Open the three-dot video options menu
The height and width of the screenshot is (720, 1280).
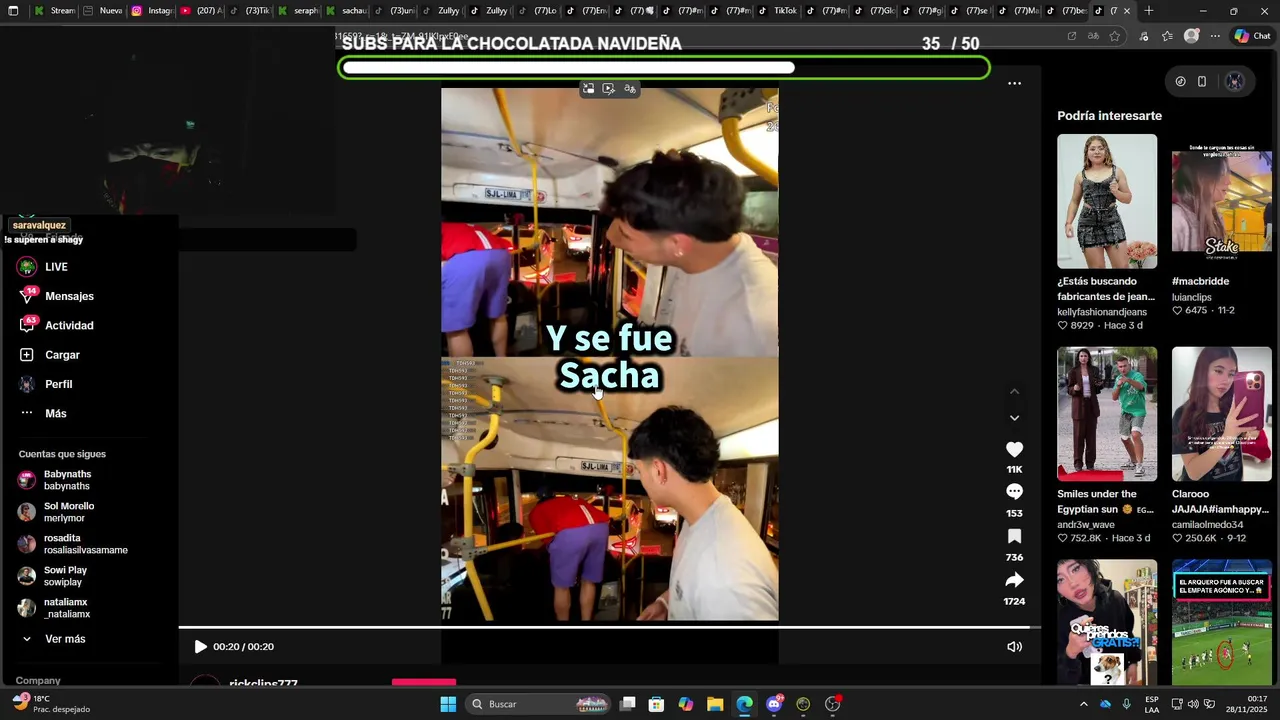click(1014, 84)
